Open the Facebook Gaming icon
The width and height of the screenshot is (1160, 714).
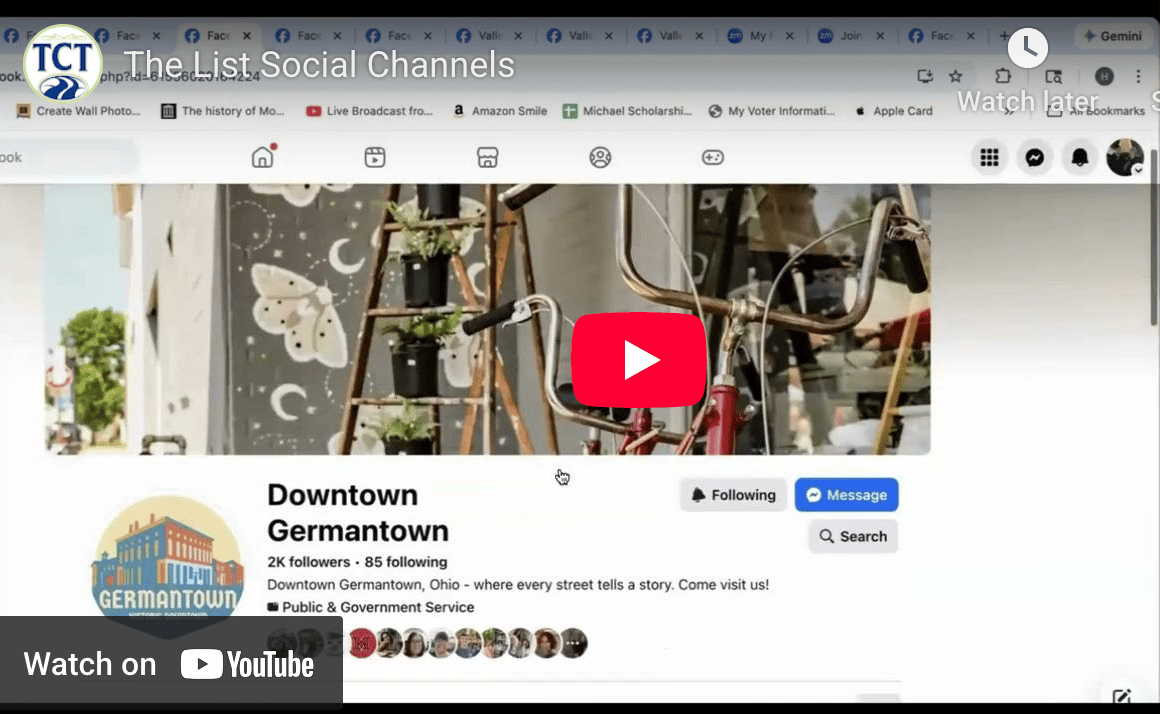tap(712, 157)
